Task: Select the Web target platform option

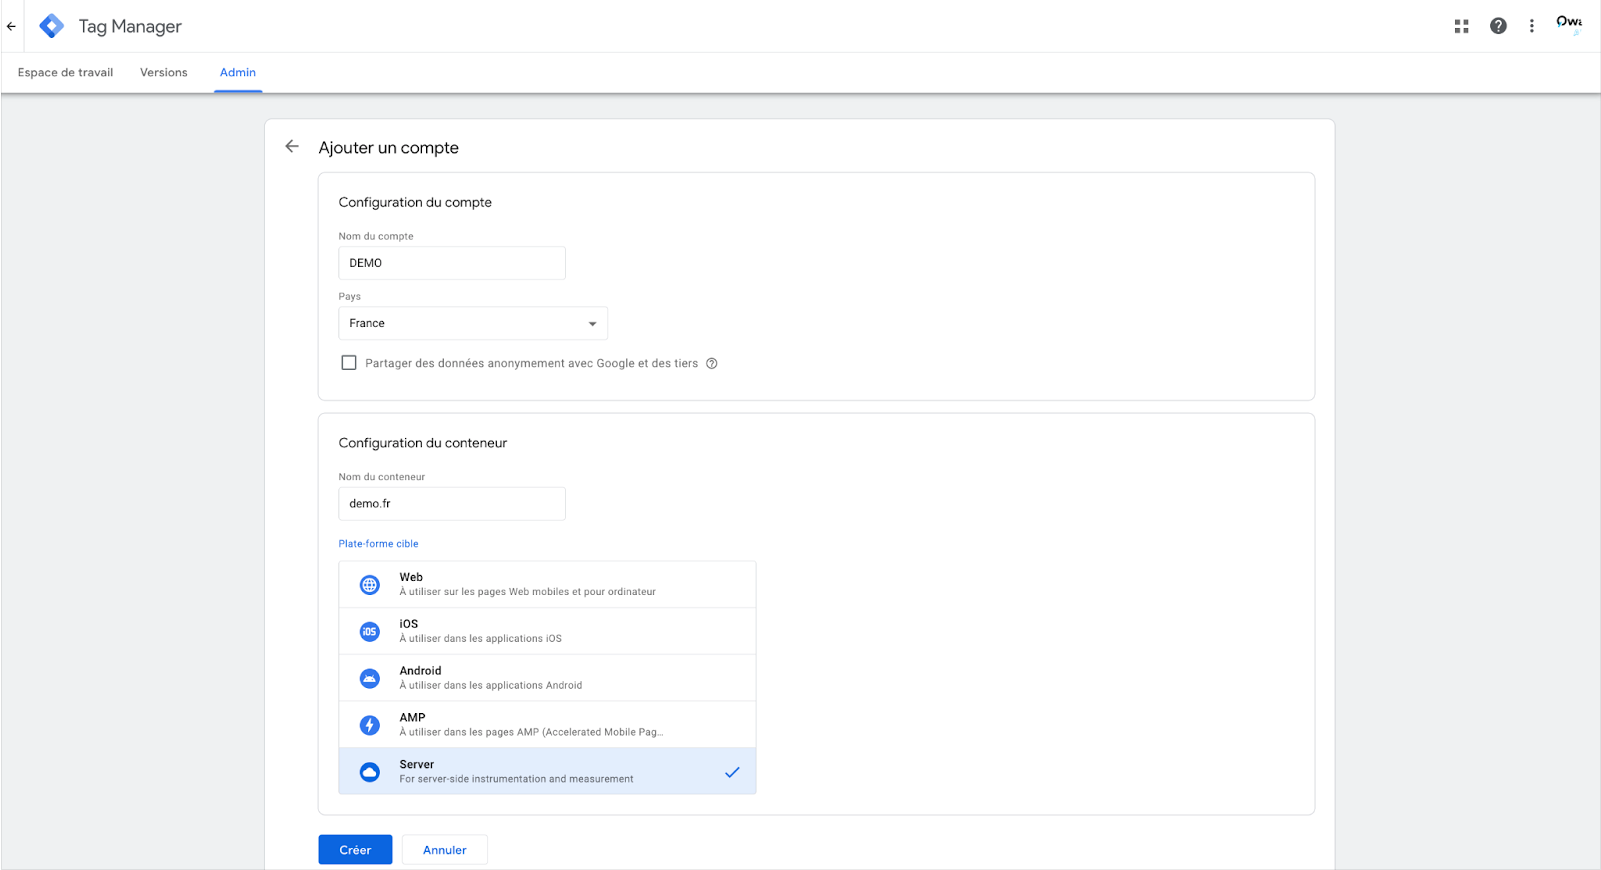Action: click(x=547, y=584)
